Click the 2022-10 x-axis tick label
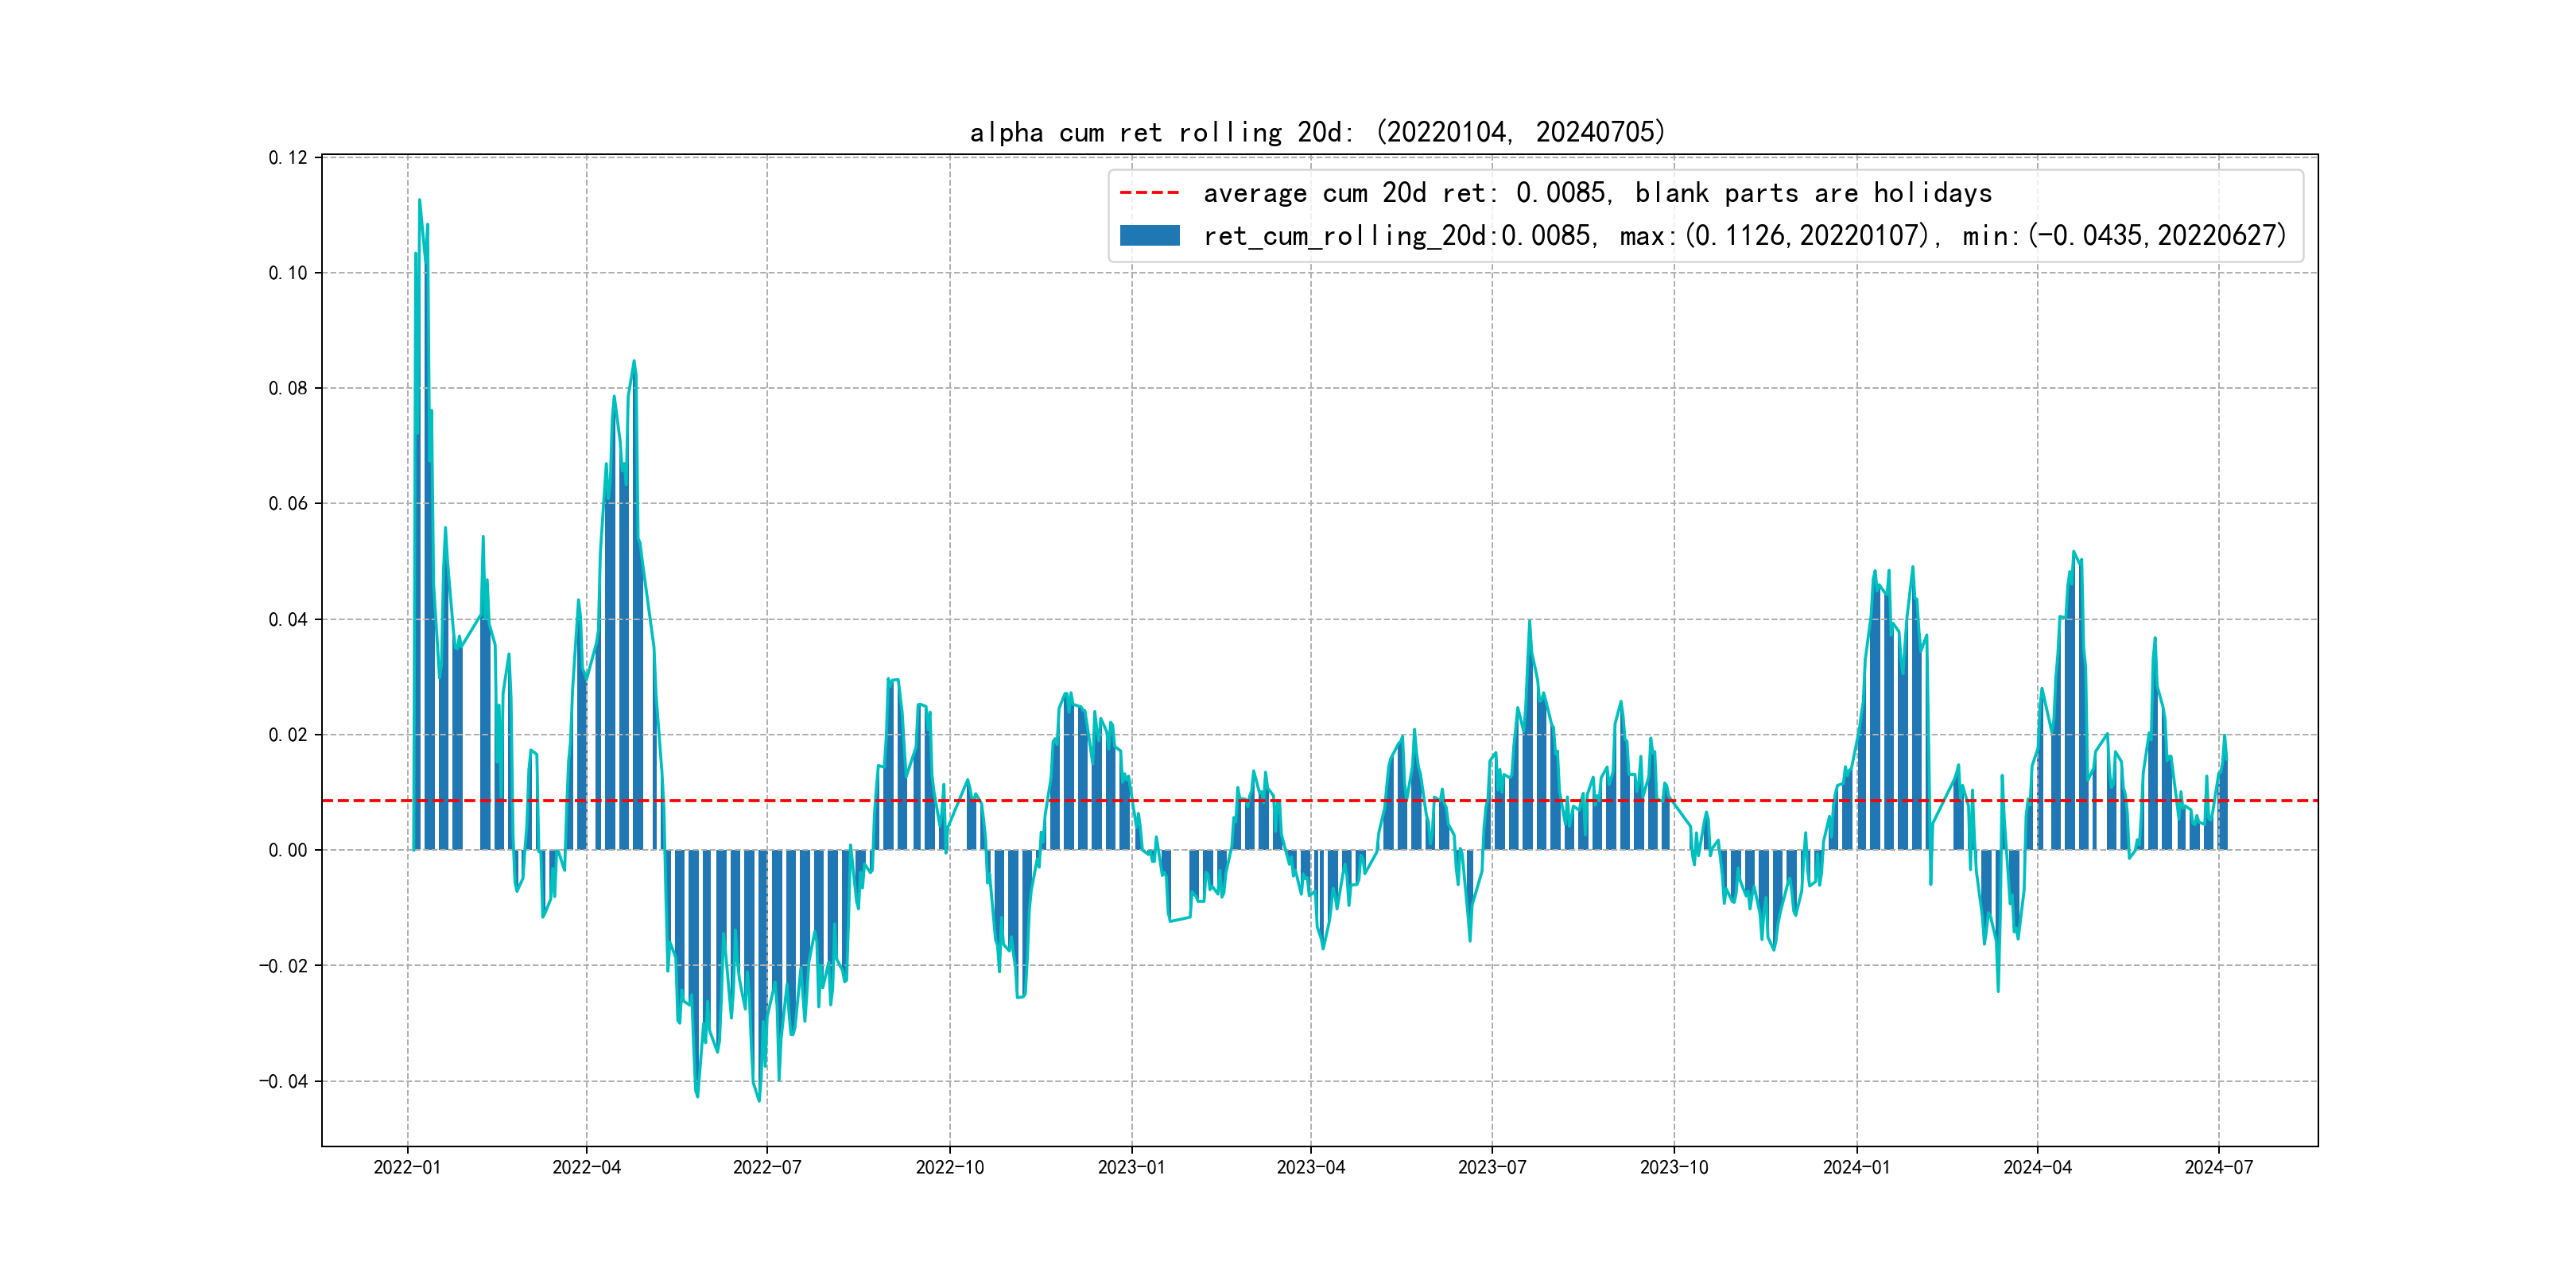The height and width of the screenshot is (1288, 2576). point(950,1167)
